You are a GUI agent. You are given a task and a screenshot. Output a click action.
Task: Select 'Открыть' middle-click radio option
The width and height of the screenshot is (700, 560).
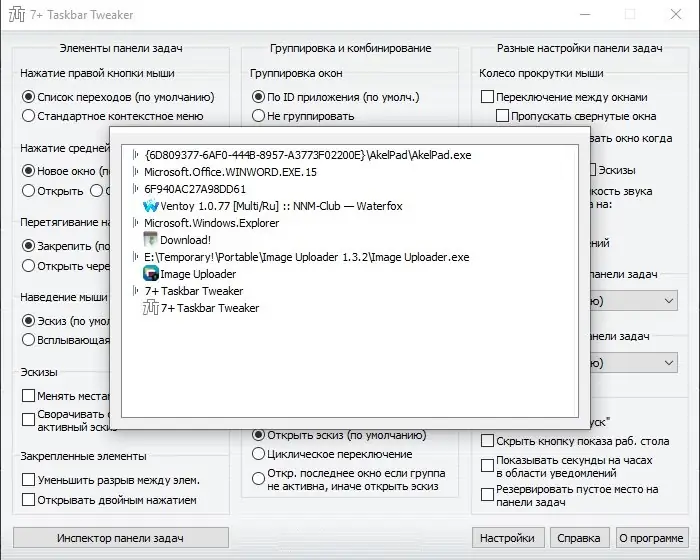pyautogui.click(x=28, y=191)
